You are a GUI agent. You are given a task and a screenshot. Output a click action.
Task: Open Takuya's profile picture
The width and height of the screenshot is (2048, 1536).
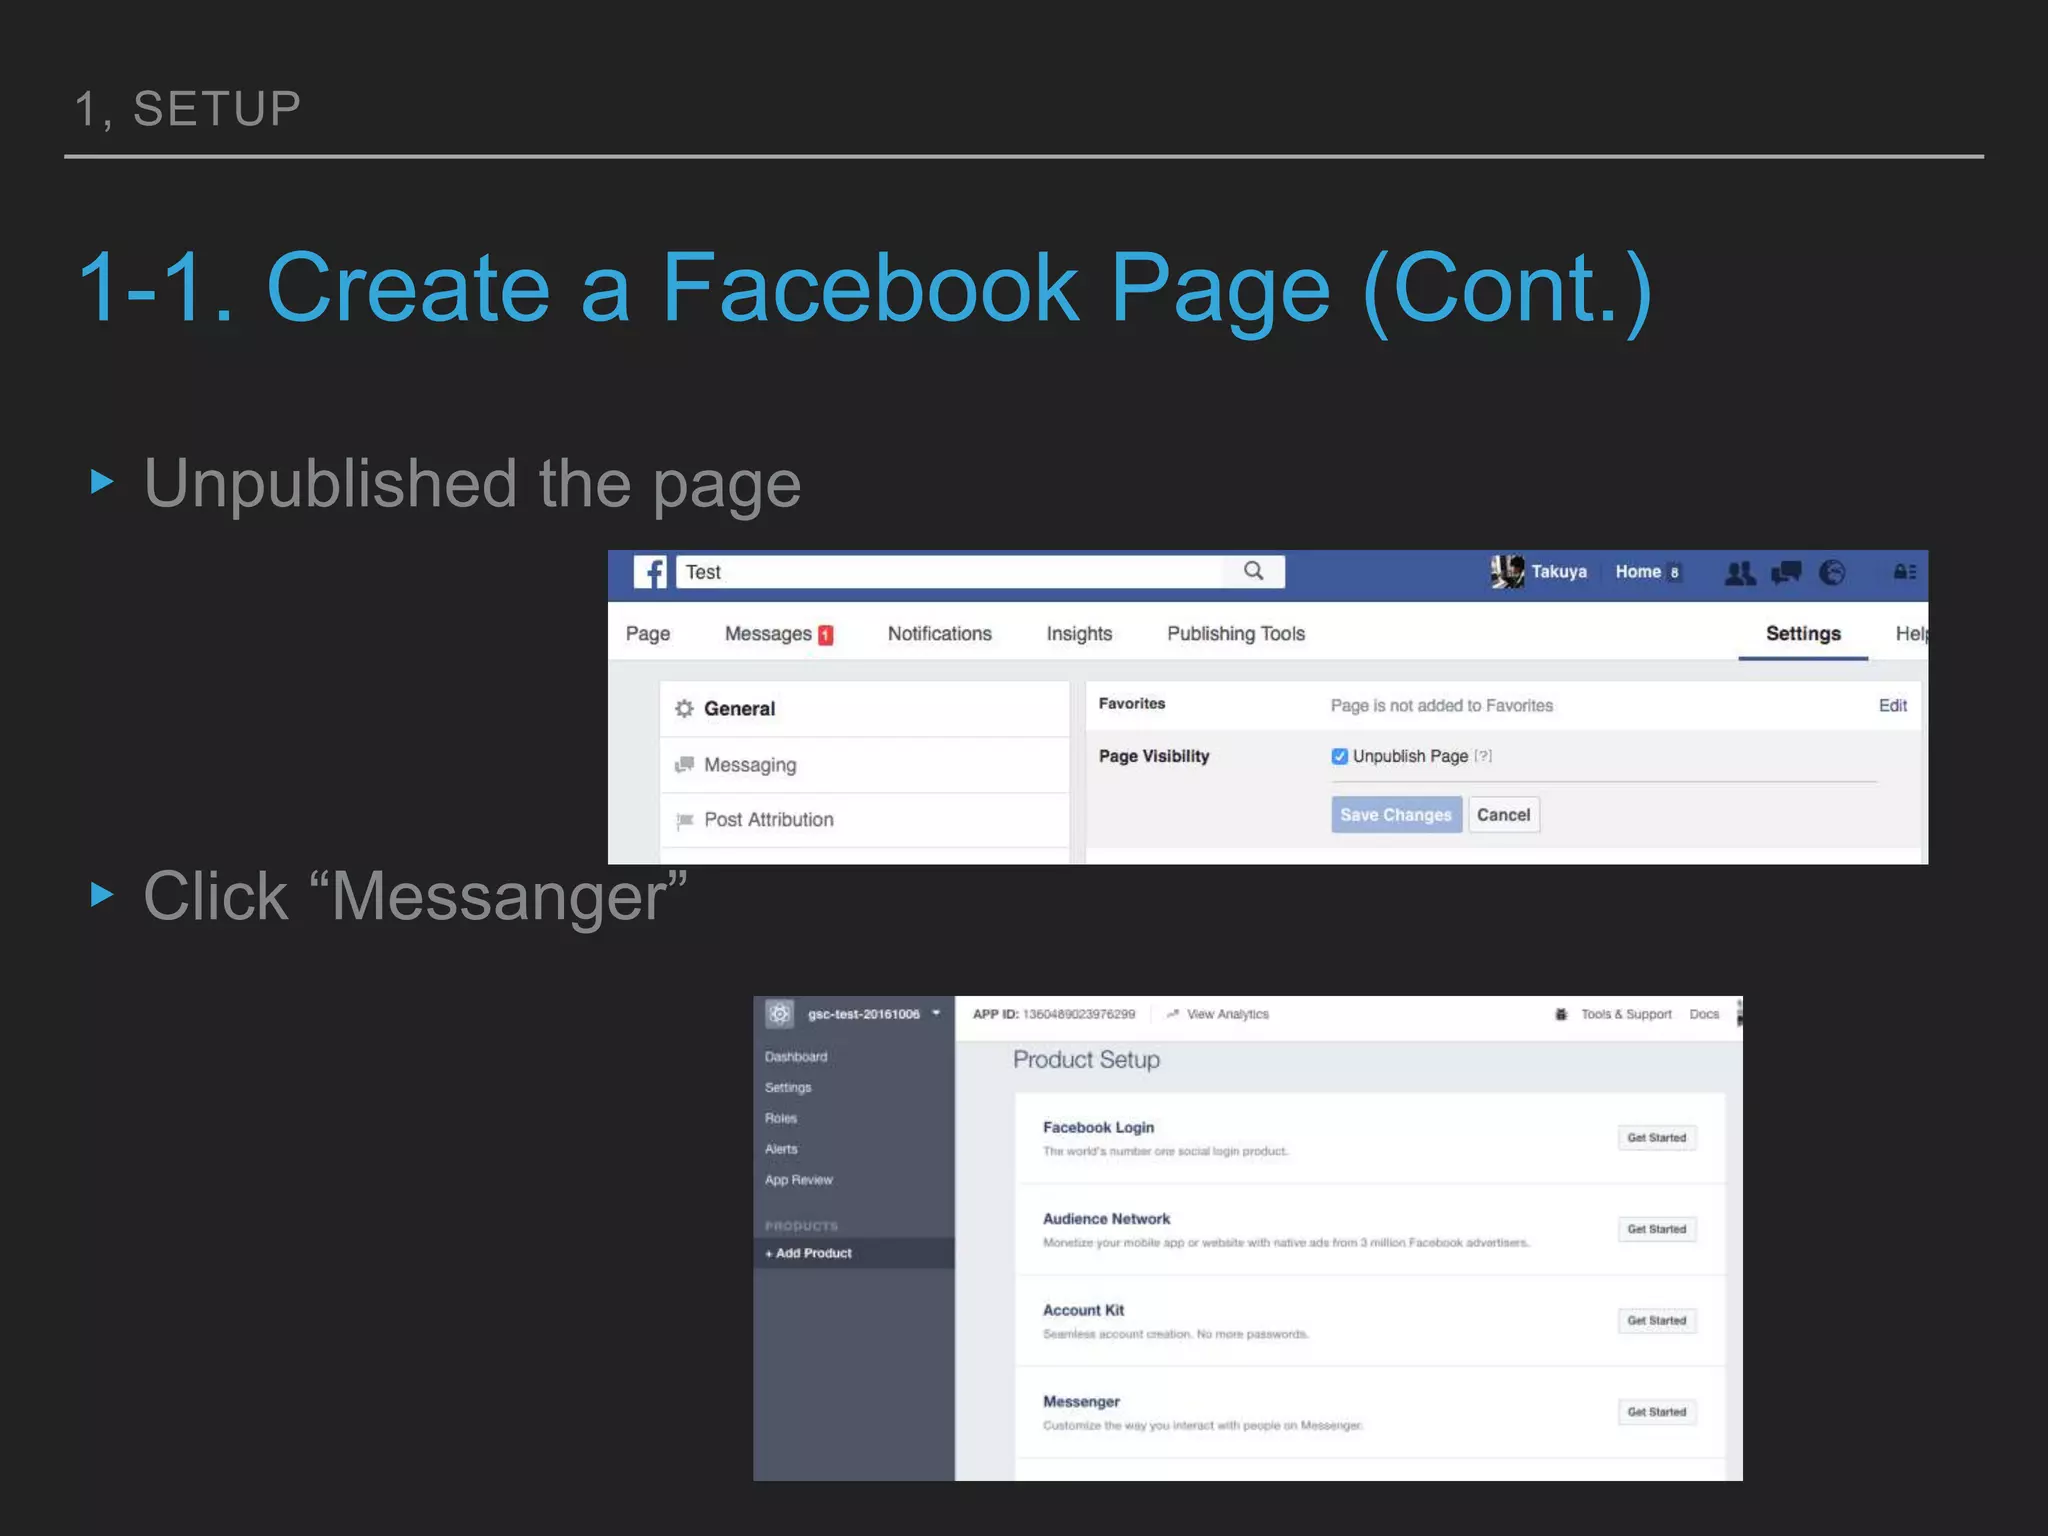click(1507, 572)
